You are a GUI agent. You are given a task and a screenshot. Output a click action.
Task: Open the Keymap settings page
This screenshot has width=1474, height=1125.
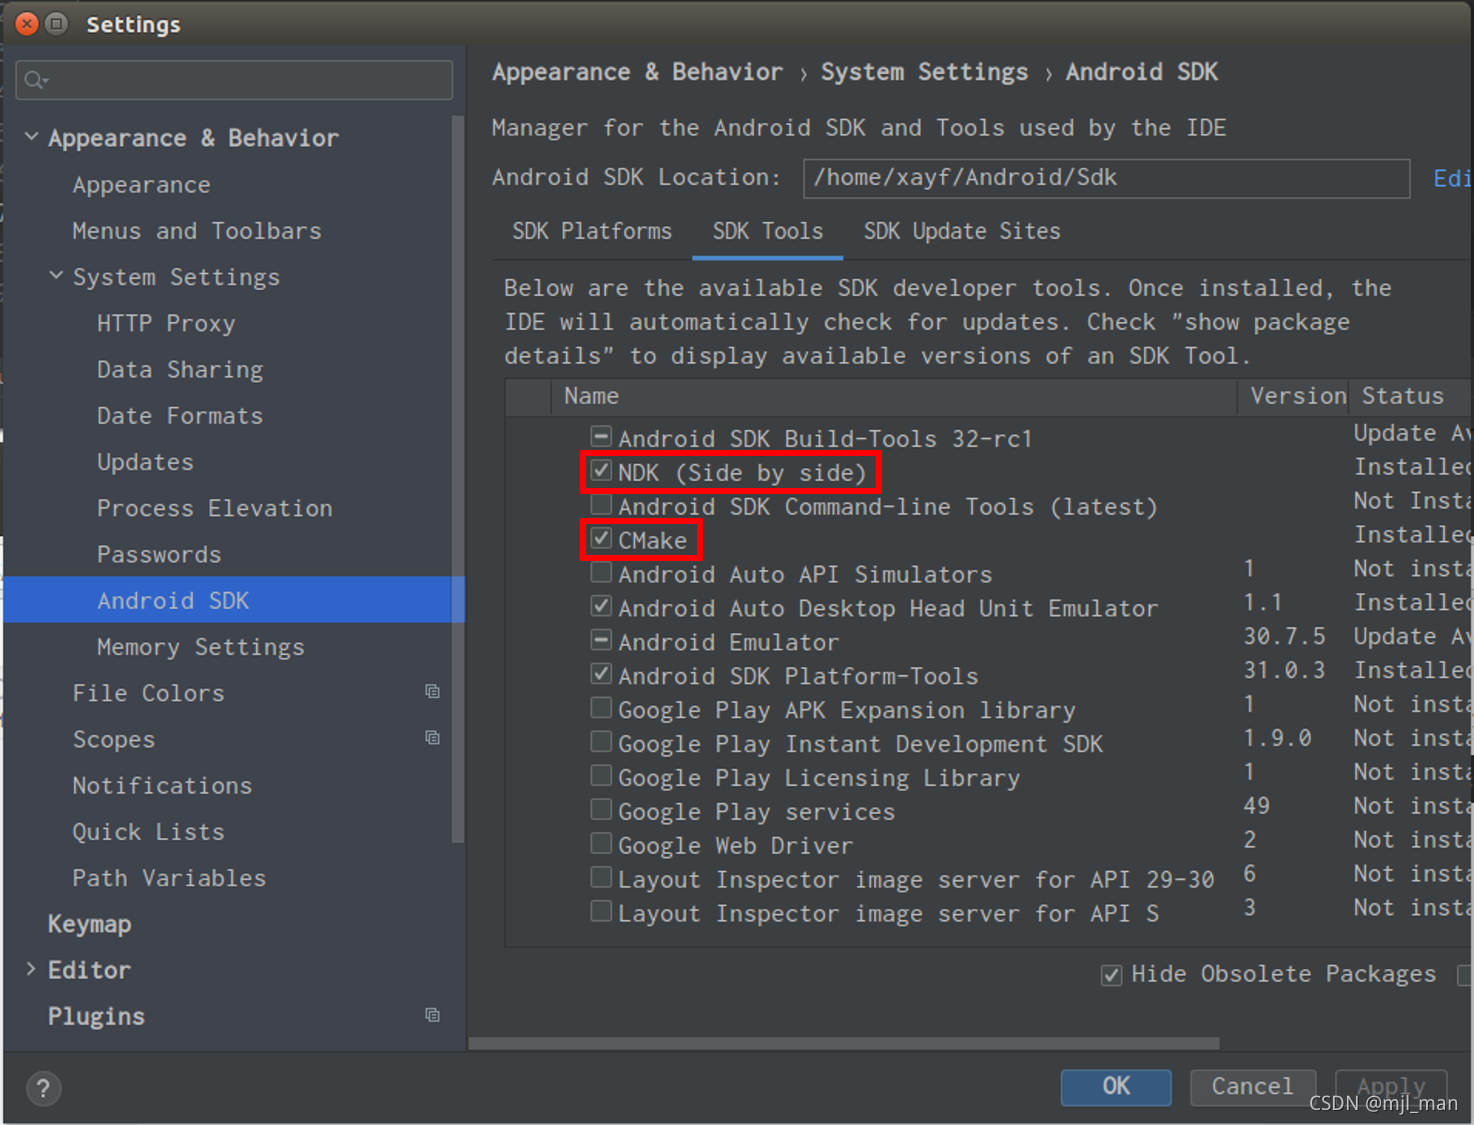[x=90, y=924]
